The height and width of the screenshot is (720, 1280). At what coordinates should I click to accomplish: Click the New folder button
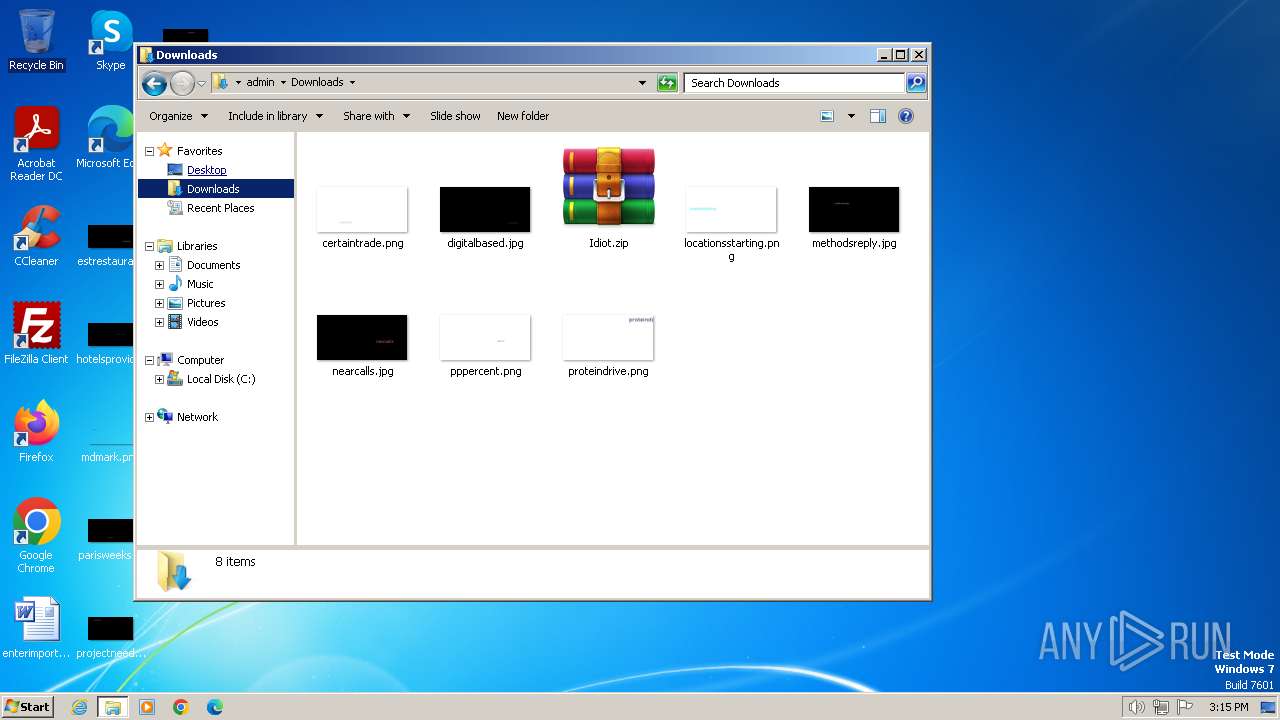coord(523,116)
